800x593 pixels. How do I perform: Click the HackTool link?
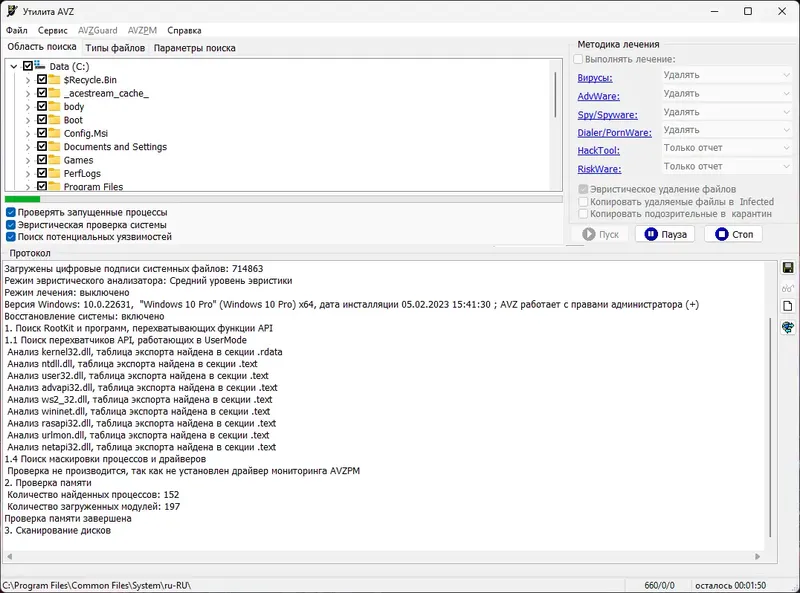point(598,151)
